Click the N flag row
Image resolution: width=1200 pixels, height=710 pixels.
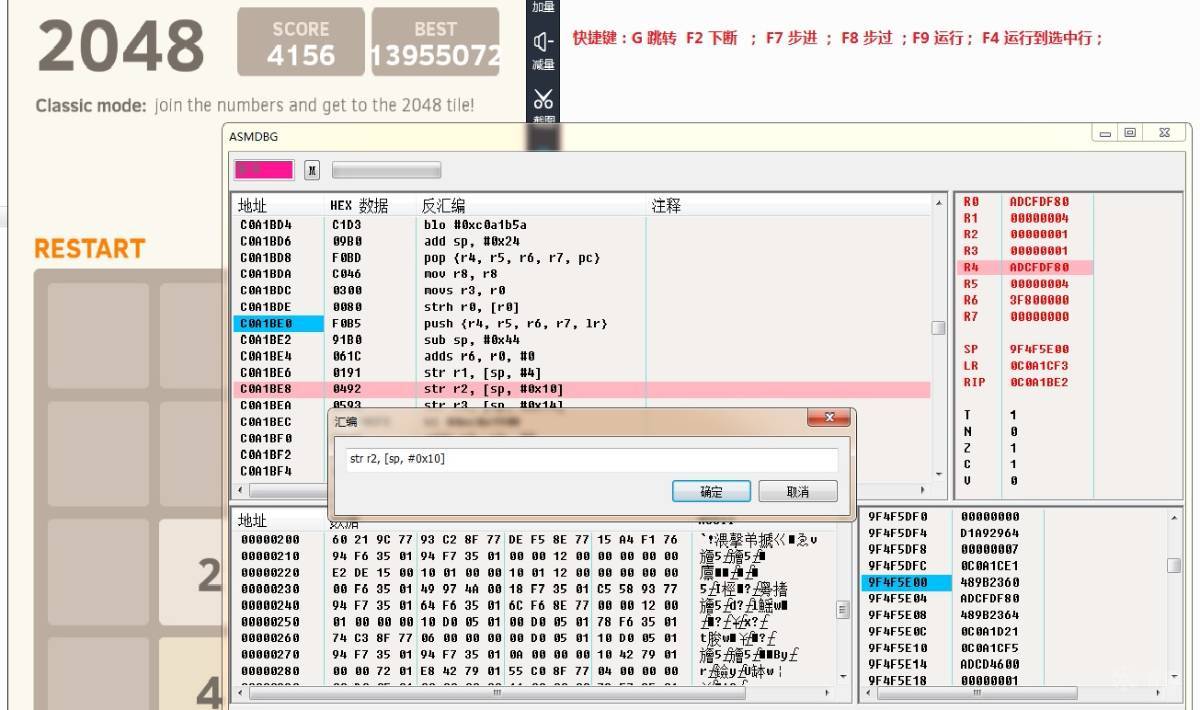(1024, 432)
